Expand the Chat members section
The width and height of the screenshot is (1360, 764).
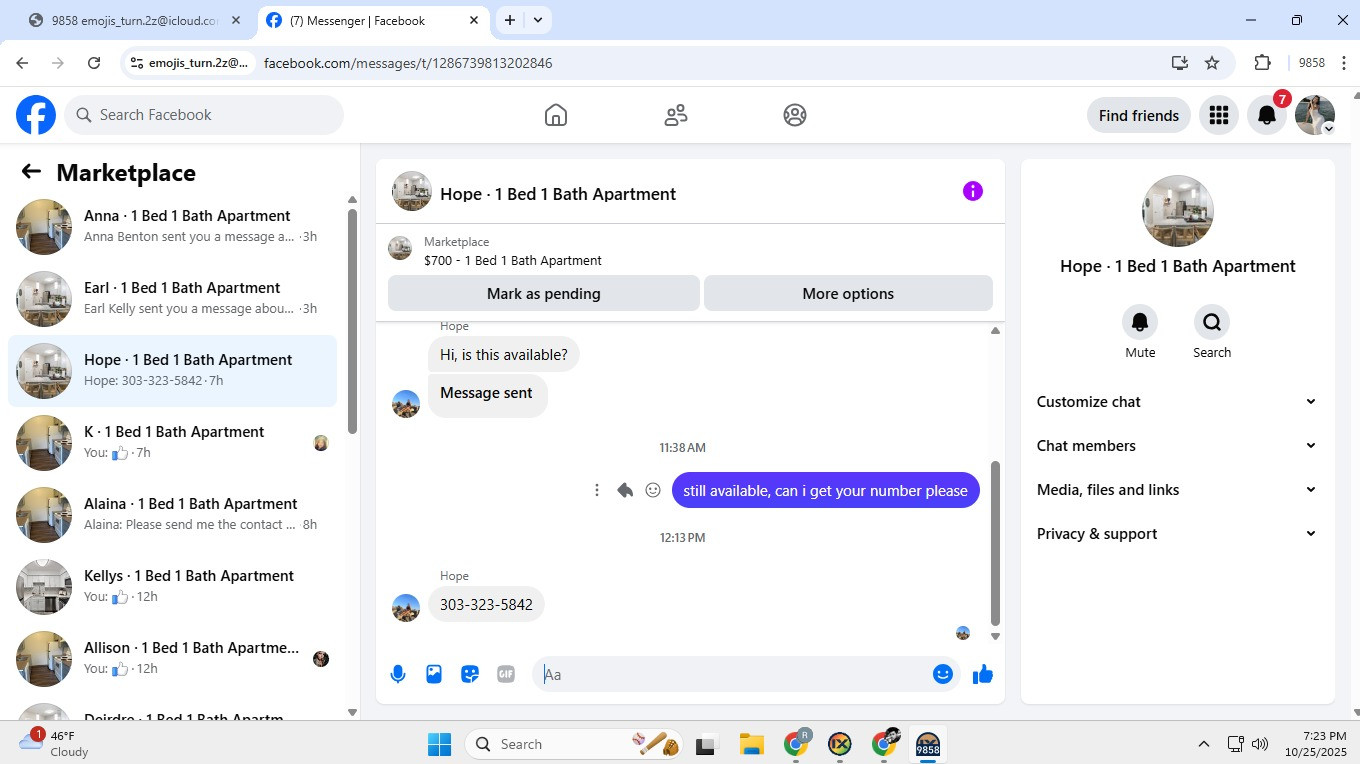pos(1177,446)
